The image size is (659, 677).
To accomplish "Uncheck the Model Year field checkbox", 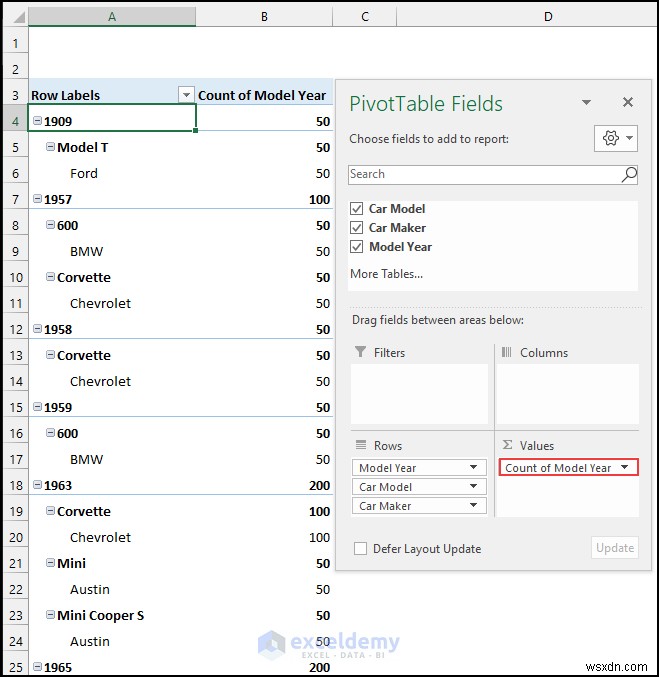I will click(357, 247).
